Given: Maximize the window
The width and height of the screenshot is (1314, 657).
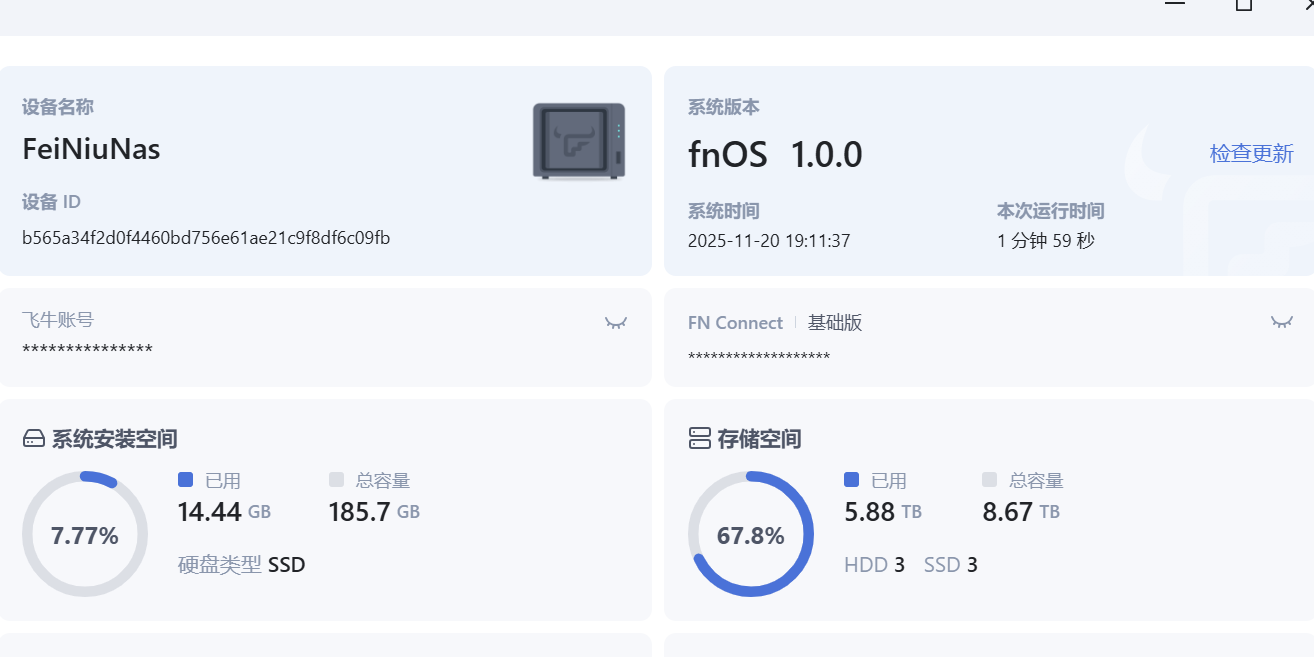Looking at the screenshot, I should (1244, 4).
